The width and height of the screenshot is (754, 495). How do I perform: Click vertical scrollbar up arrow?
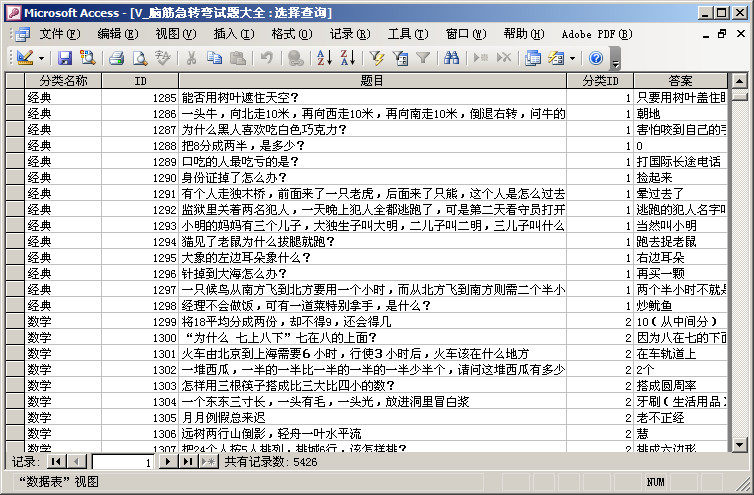[739, 80]
